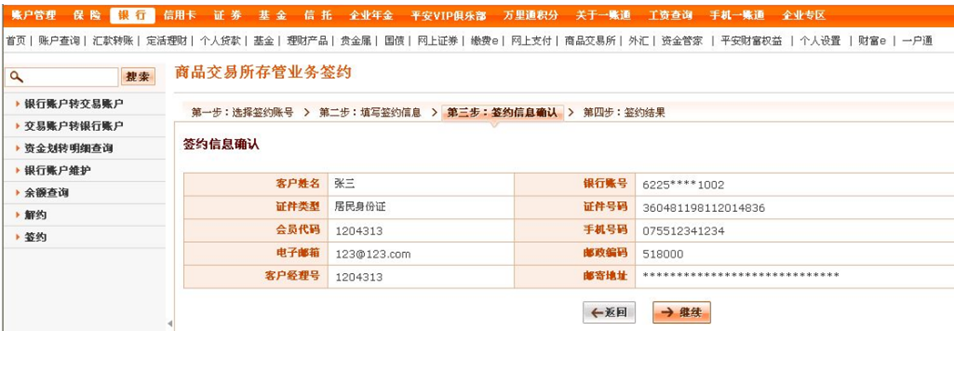Click the 客户经理号 value 1204313
This screenshot has width=958, height=382.
[359, 277]
